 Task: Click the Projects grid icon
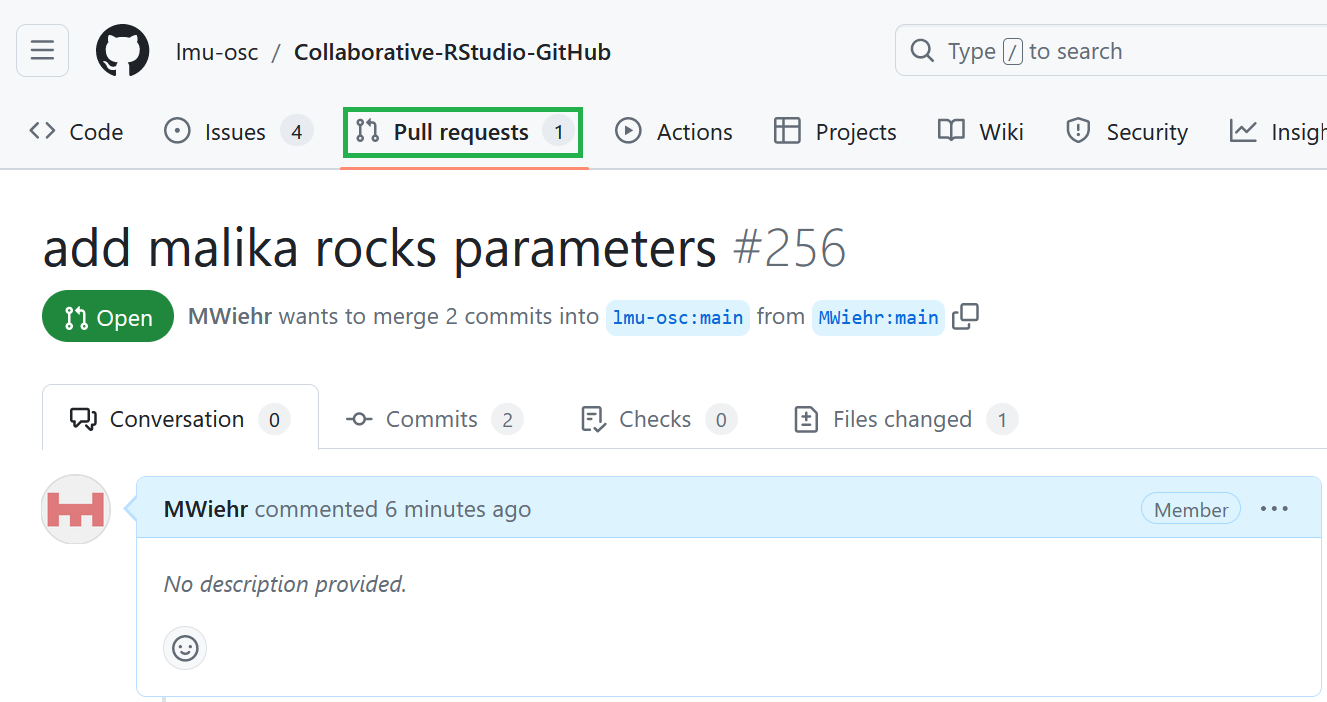[788, 131]
